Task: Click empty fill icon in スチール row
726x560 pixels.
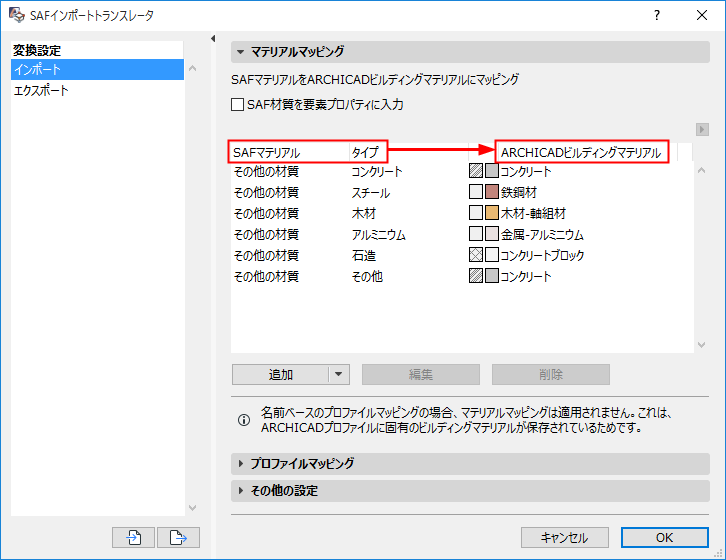Action: click(x=476, y=191)
